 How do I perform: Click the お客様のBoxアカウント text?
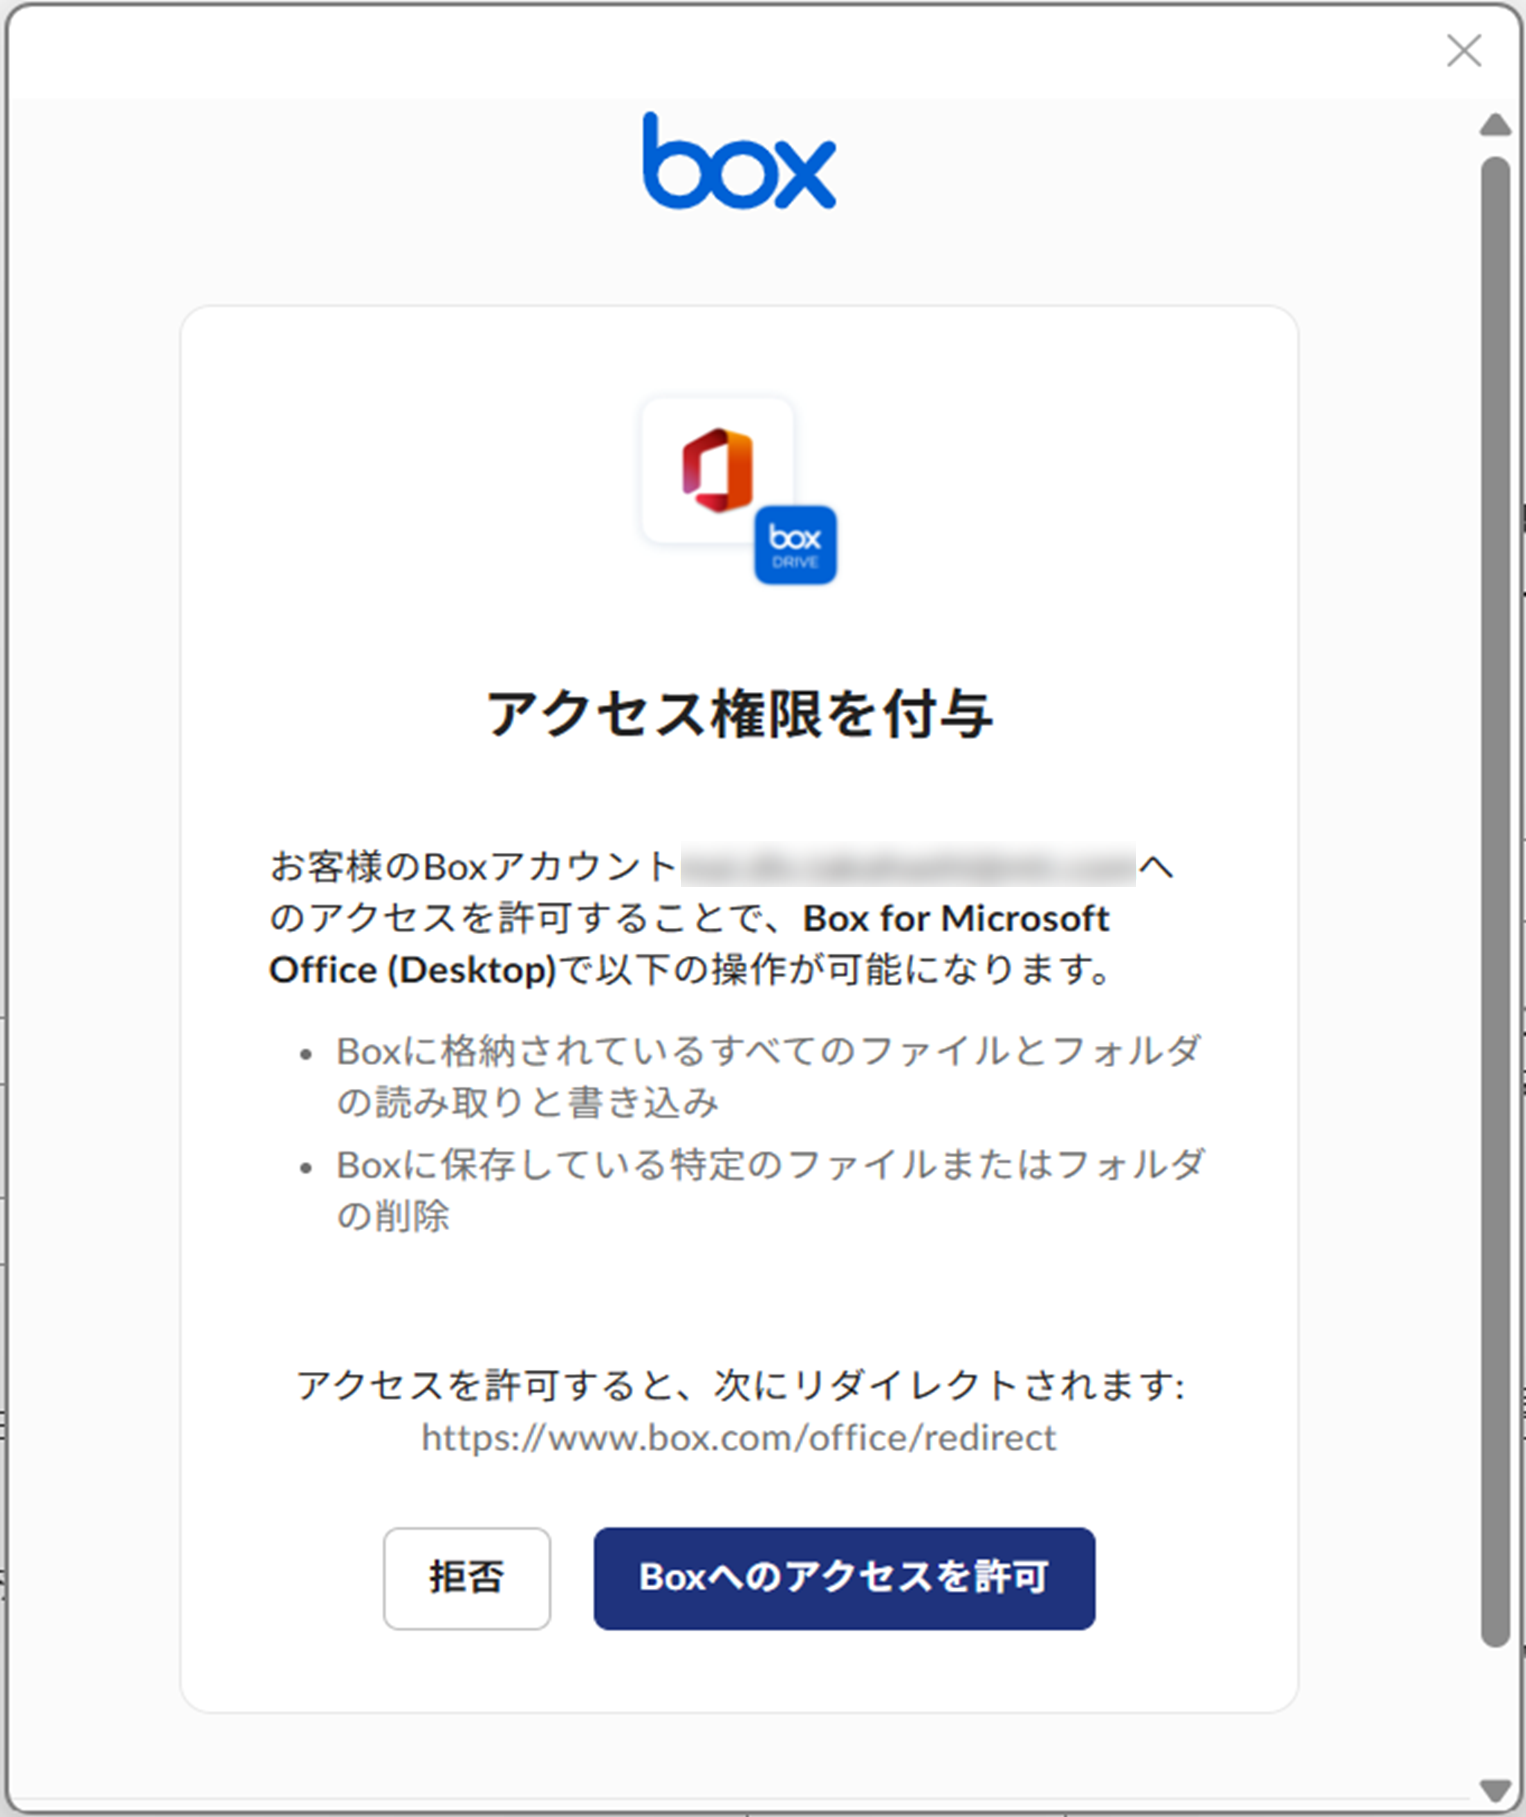(x=473, y=866)
